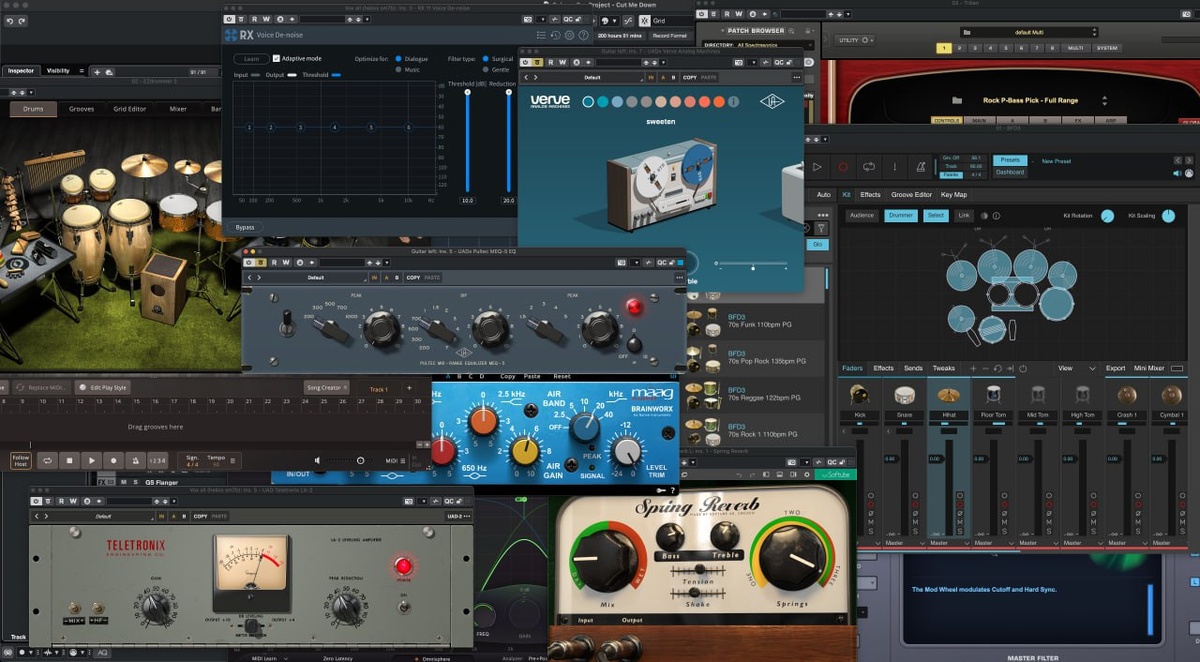Click the Universal Audio logo in Verve window
Image resolution: width=1200 pixels, height=662 pixels.
coord(772,101)
